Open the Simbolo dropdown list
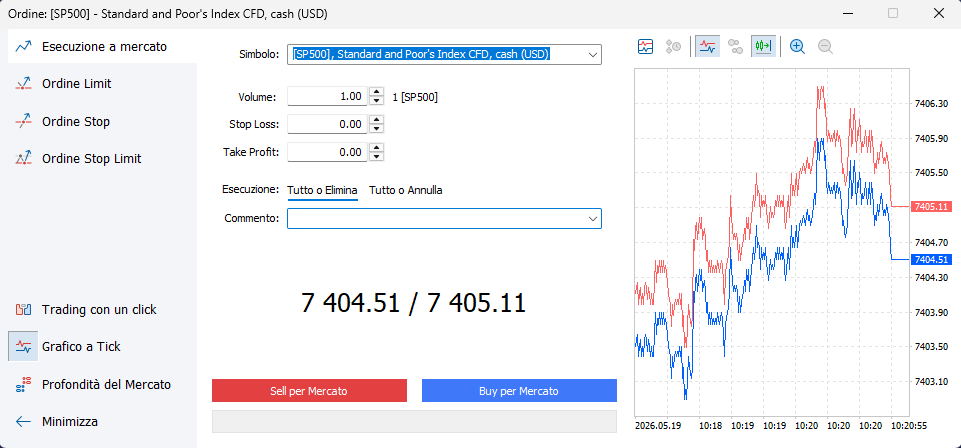 click(x=593, y=55)
